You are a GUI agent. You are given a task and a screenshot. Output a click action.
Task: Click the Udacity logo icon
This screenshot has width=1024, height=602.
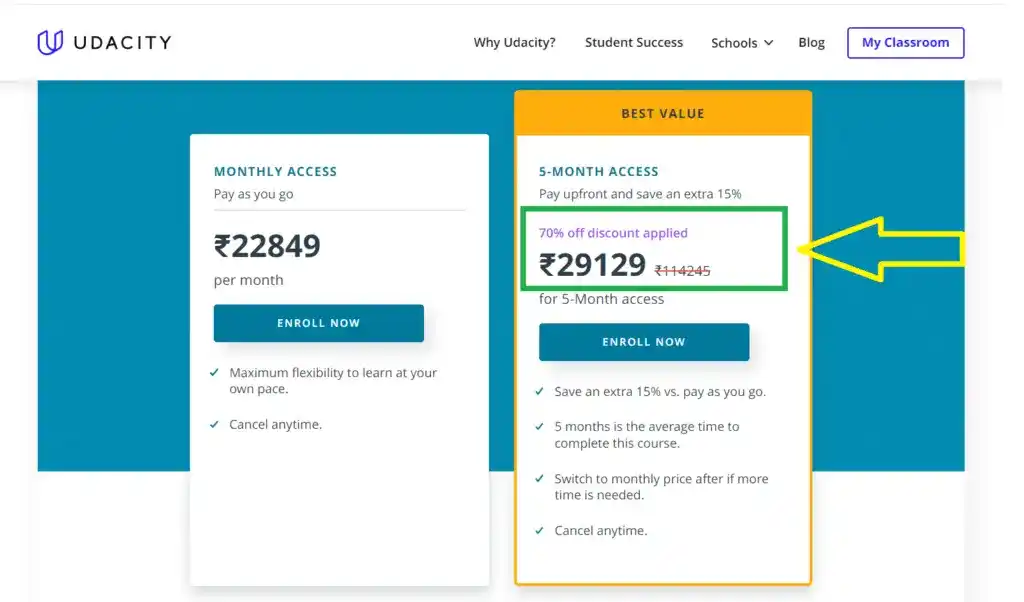(50, 42)
